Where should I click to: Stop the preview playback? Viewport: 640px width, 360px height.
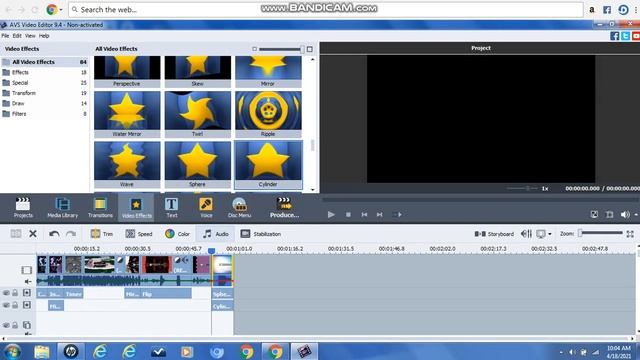tap(348, 214)
